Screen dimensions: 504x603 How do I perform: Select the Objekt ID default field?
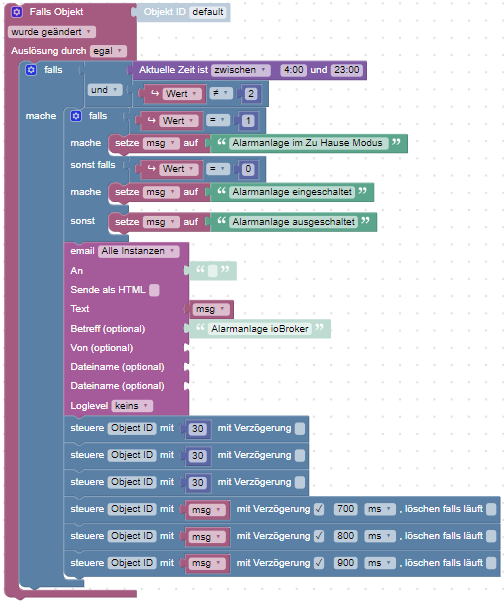pos(208,12)
